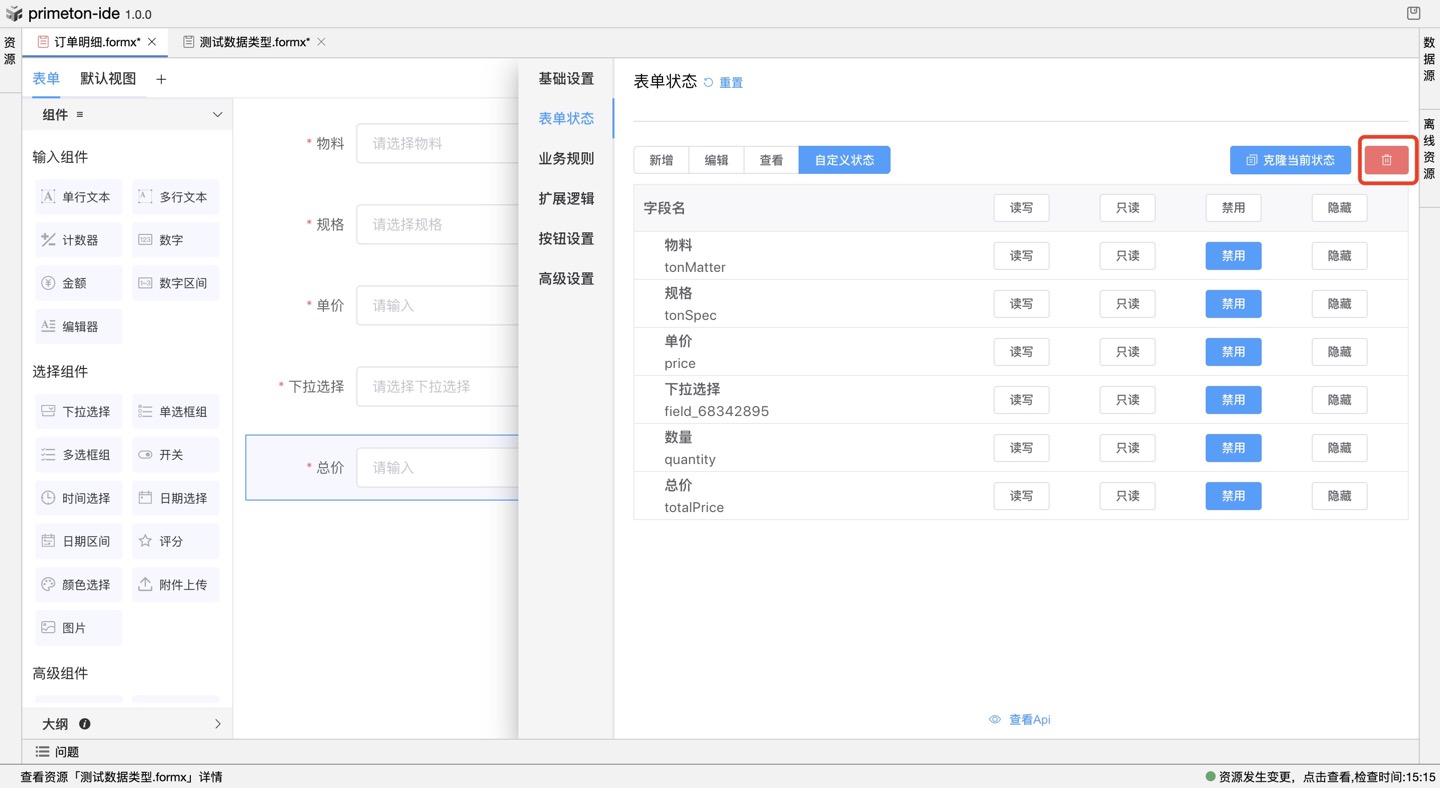Viewport: 1440px width, 788px height.
Task: Collapse the 组件 panel chevron
Action: click(x=217, y=115)
